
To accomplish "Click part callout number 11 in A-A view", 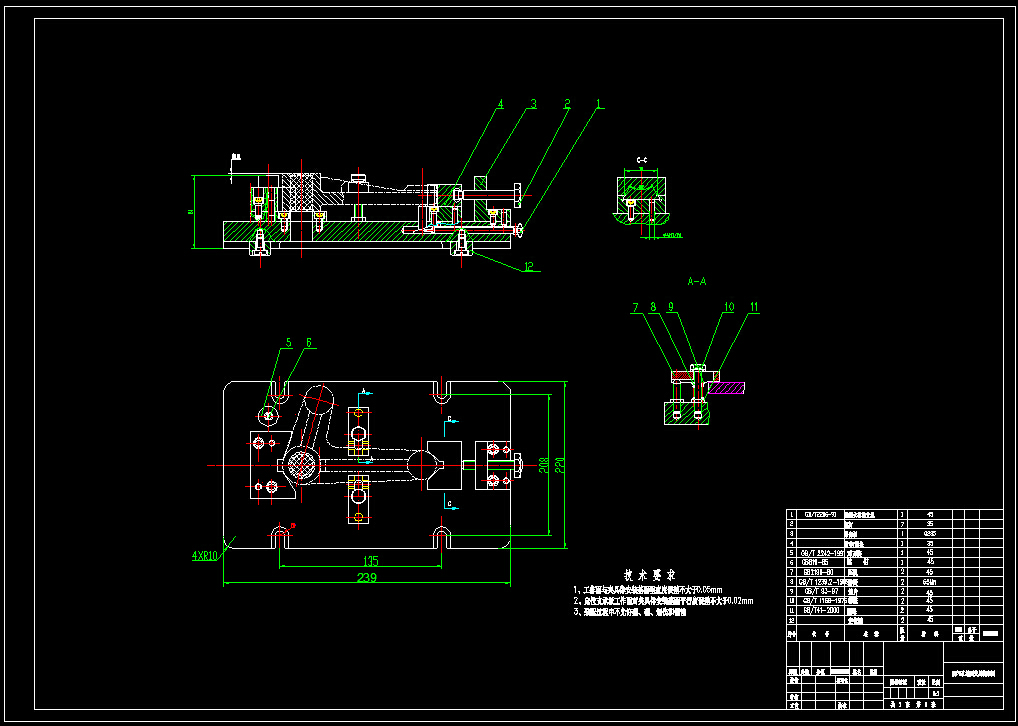I will [753, 307].
